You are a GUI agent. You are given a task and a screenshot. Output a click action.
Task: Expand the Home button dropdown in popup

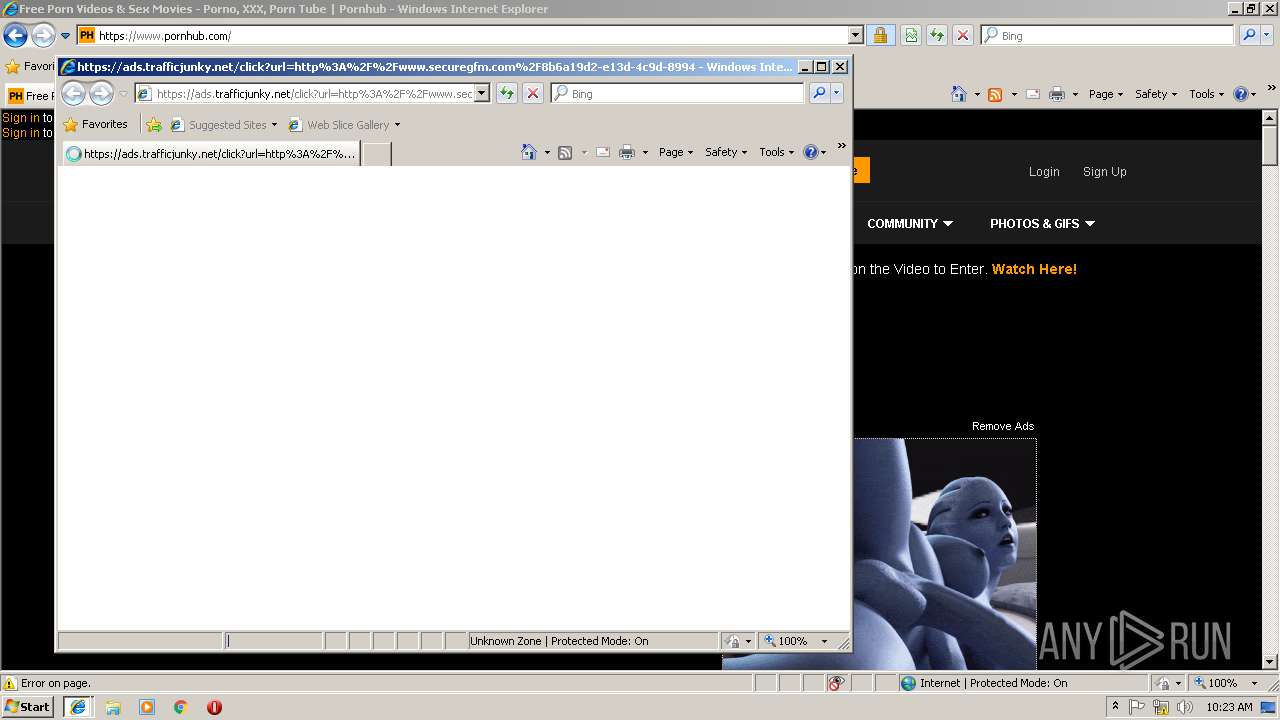(x=547, y=152)
